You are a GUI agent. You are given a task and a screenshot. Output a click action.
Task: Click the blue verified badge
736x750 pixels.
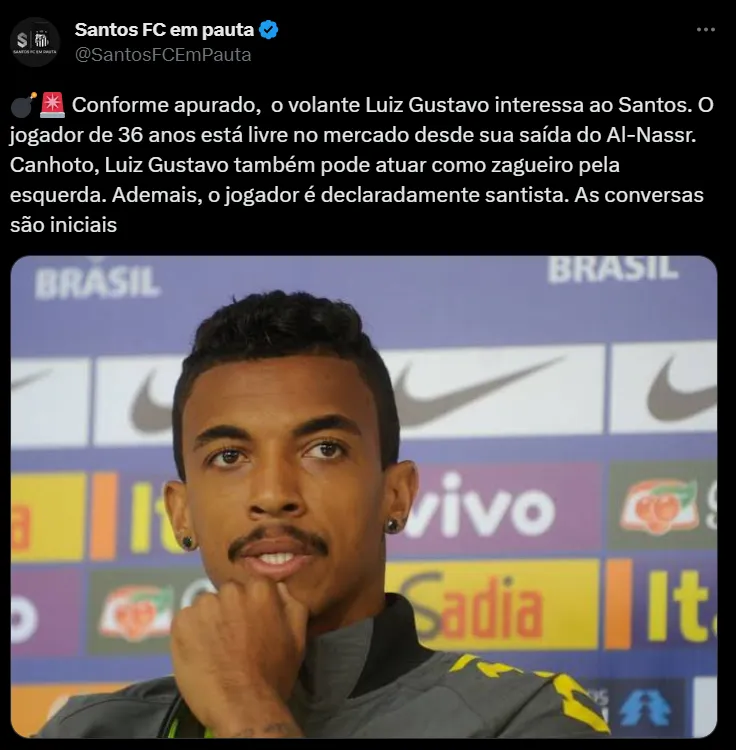[268, 30]
